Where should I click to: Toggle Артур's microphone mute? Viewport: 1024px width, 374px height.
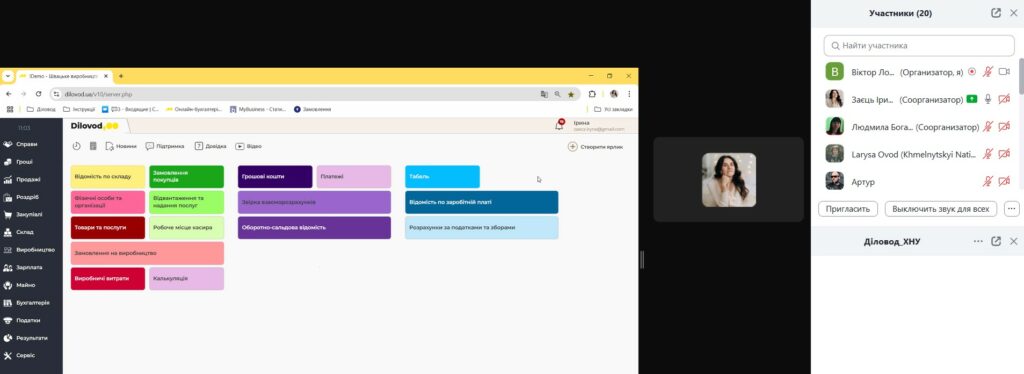pyautogui.click(x=988, y=181)
